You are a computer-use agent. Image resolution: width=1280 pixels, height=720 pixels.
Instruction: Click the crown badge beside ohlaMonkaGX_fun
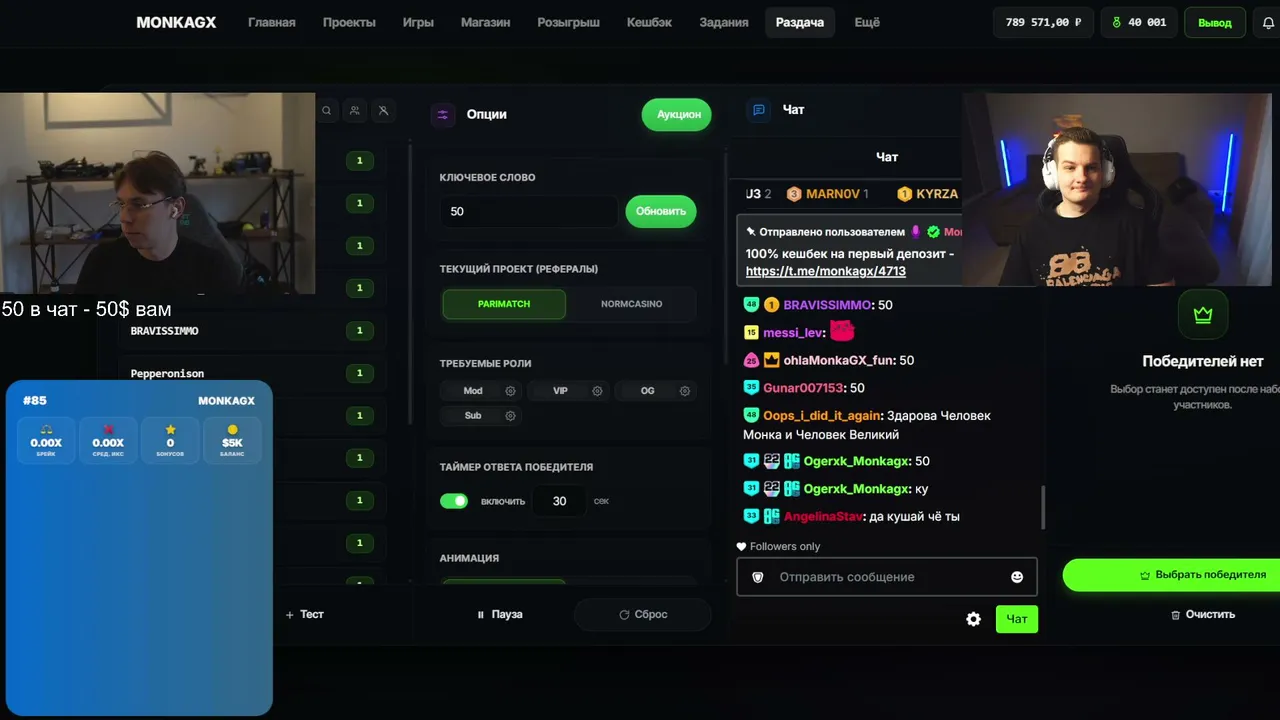coord(771,360)
